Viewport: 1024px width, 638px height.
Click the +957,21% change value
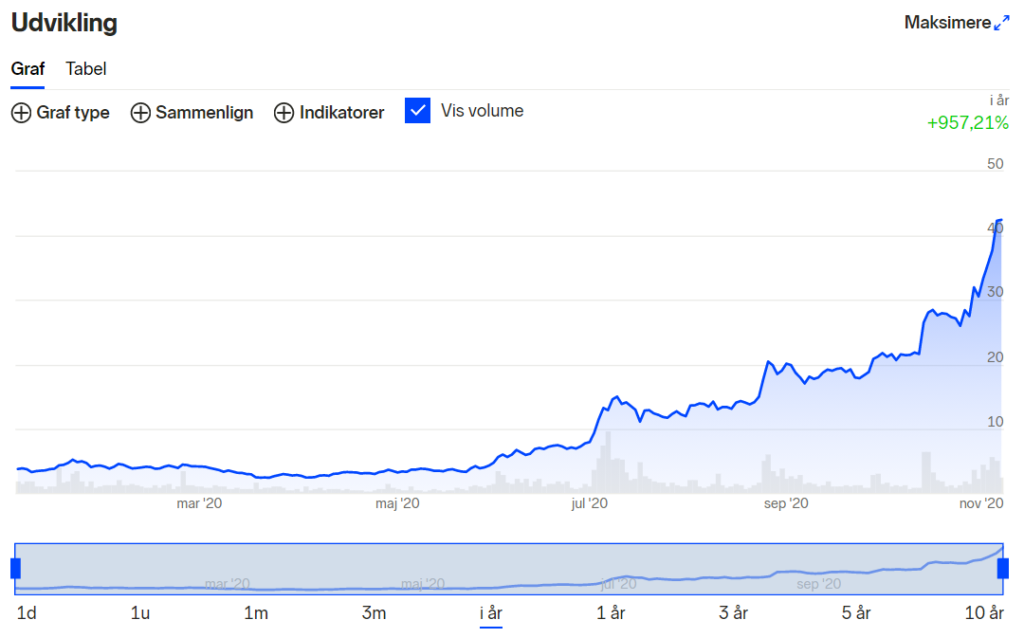968,123
